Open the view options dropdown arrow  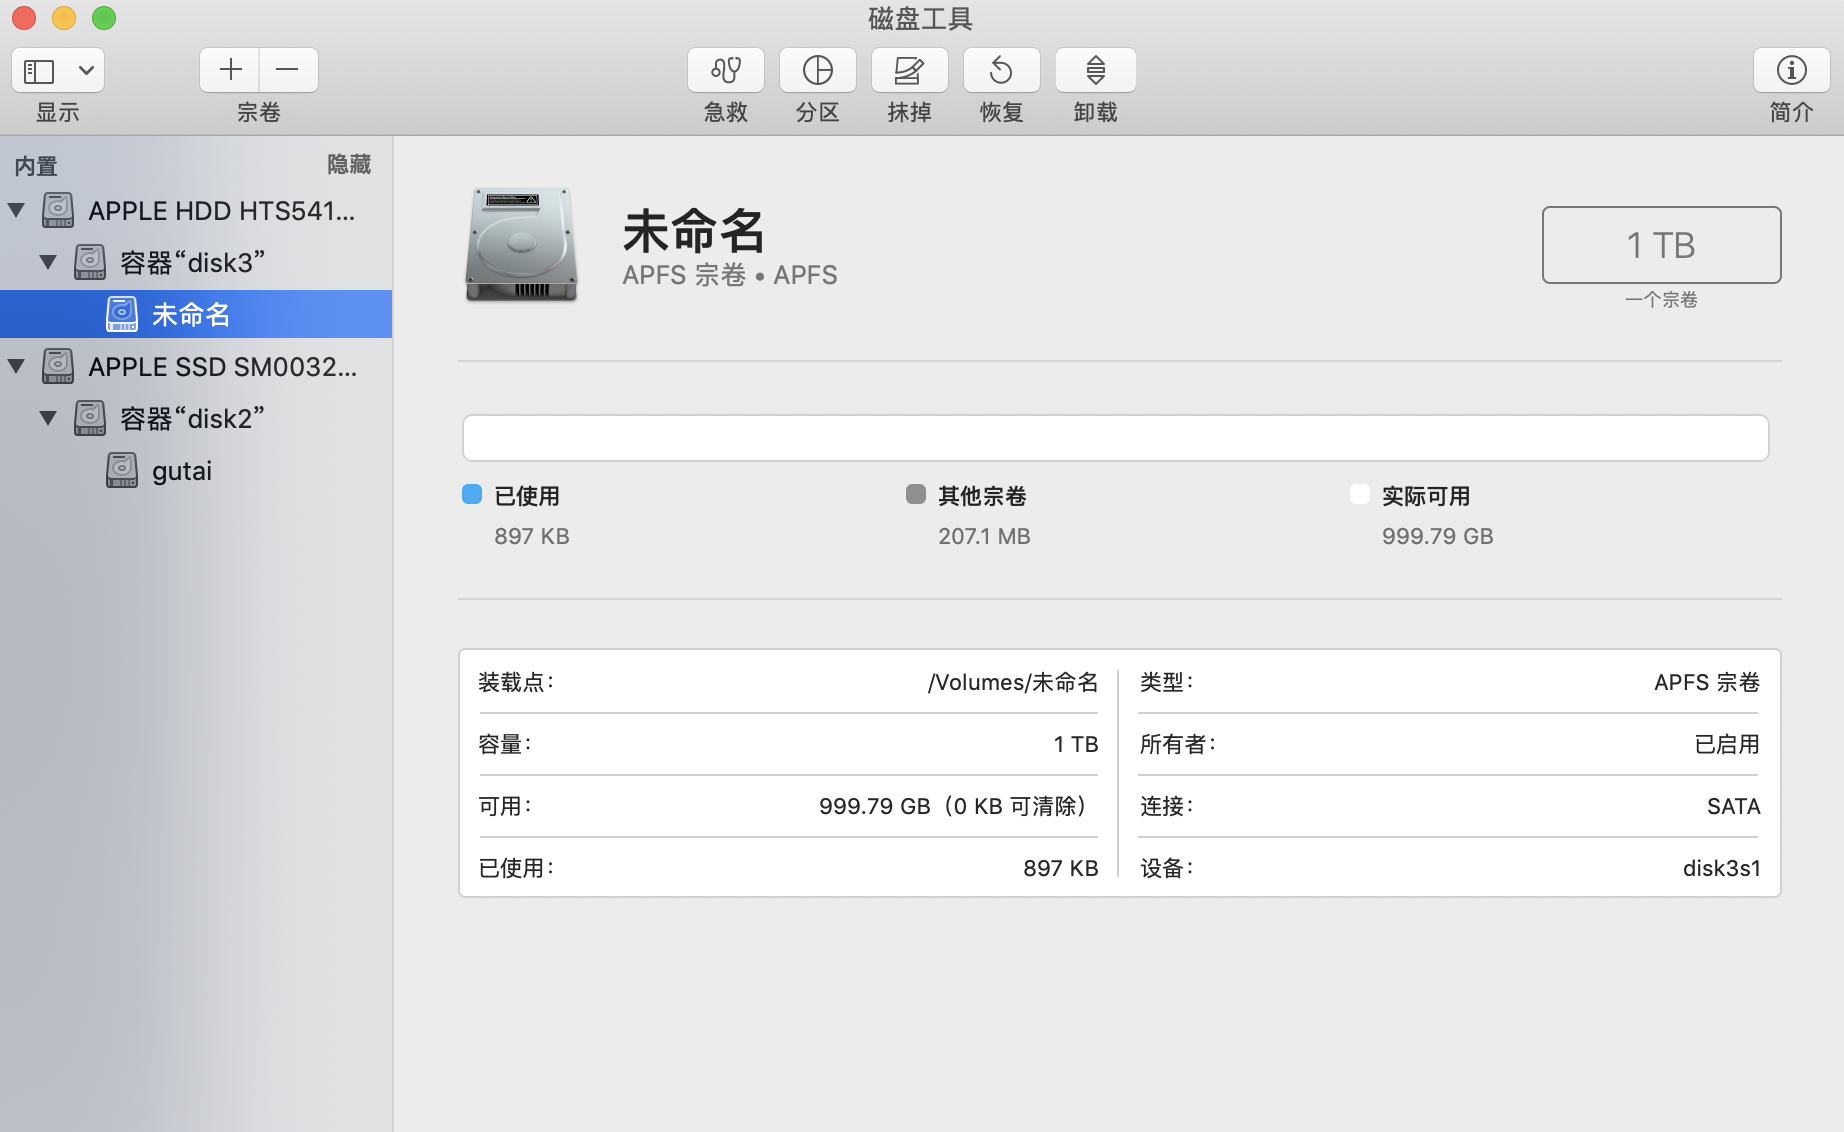(86, 70)
